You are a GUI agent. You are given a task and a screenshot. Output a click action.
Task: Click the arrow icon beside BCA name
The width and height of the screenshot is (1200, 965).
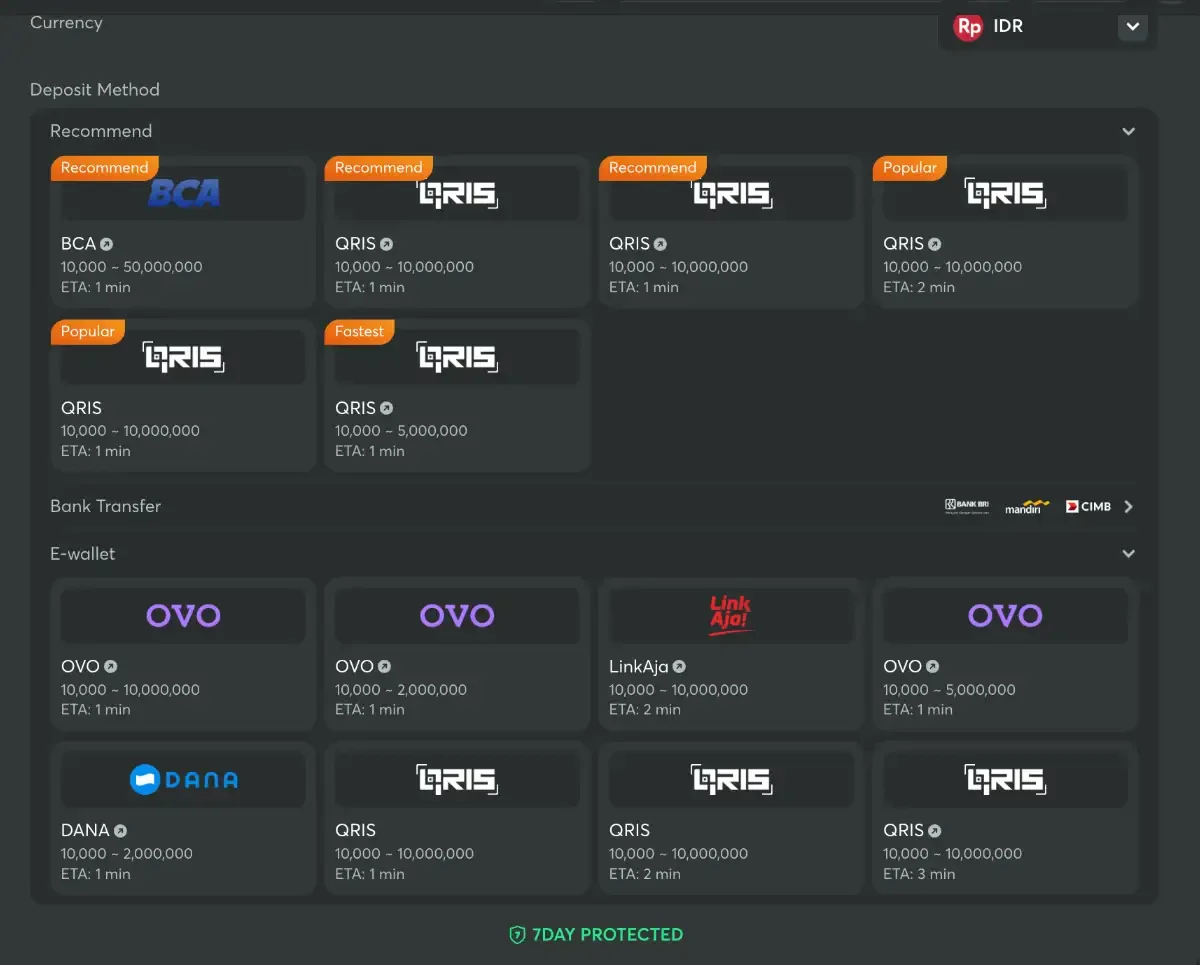[x=107, y=244]
